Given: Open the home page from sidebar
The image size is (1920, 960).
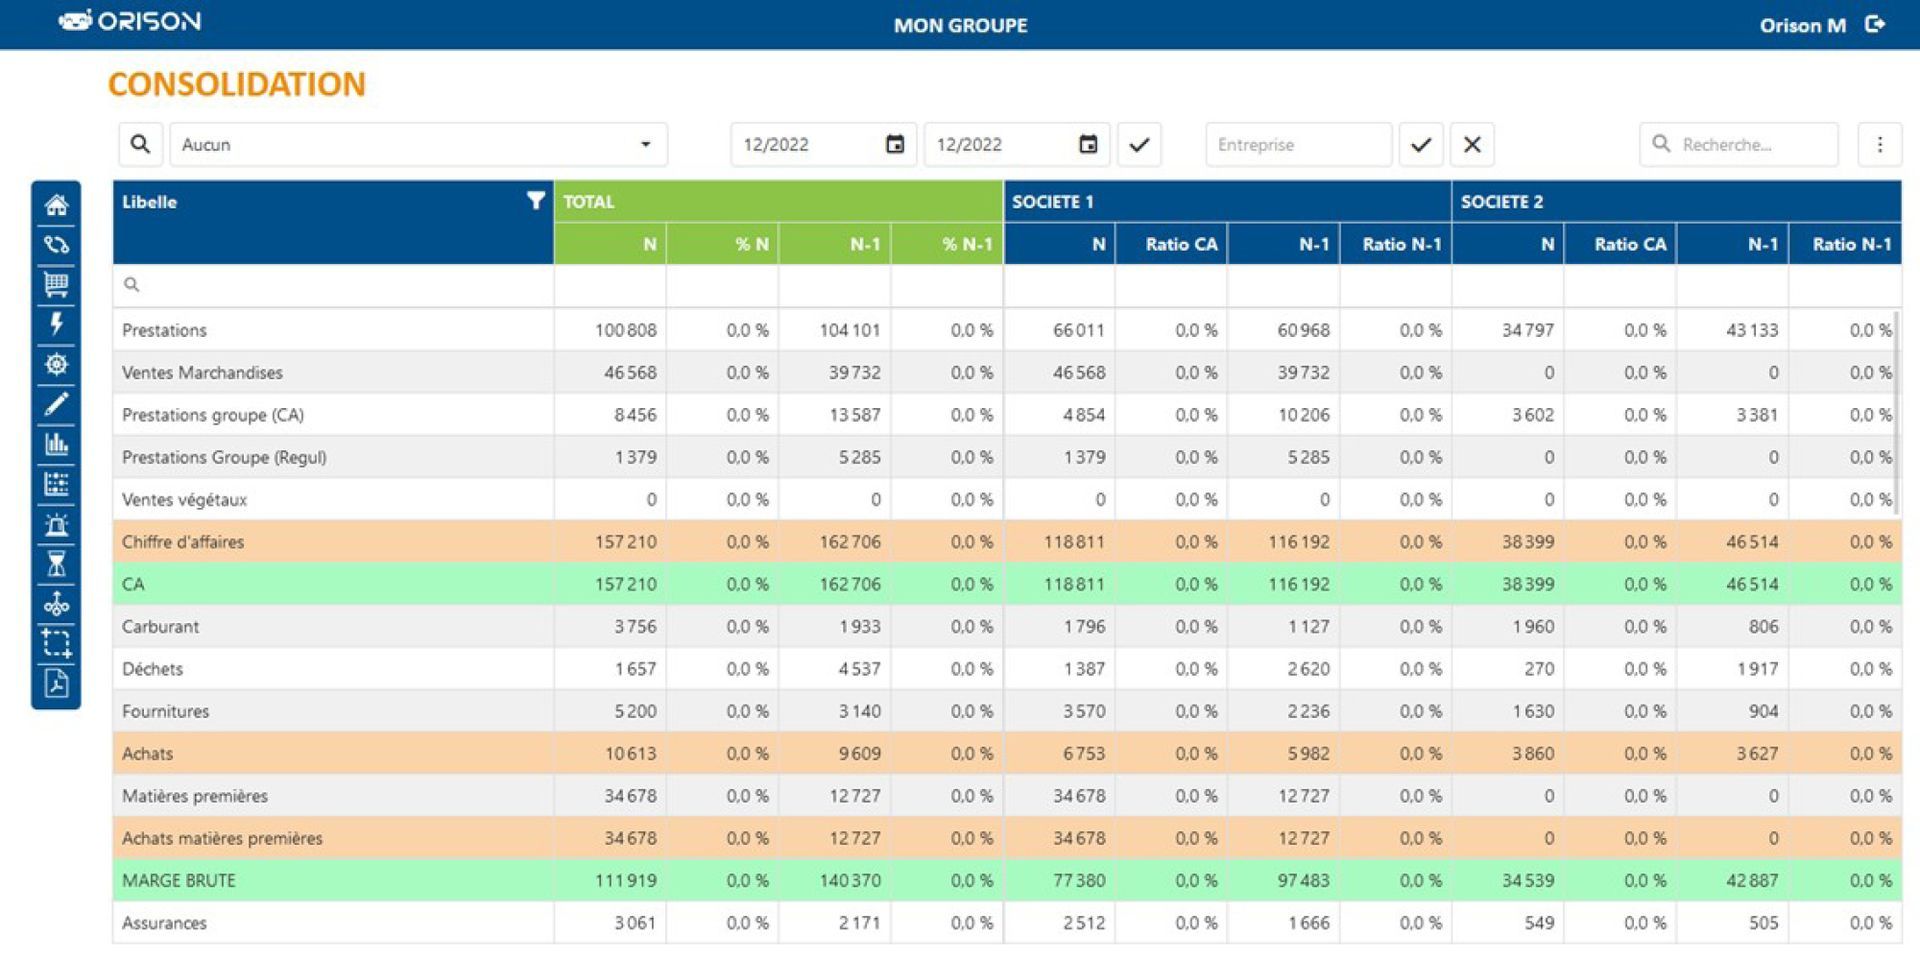Looking at the screenshot, I should pos(56,205).
